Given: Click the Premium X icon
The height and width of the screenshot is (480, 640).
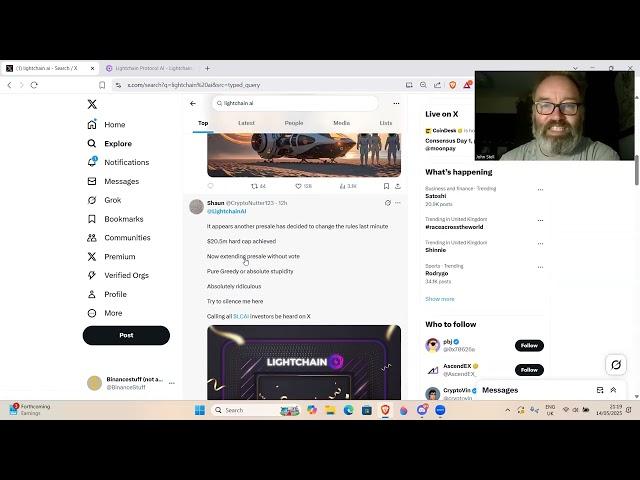Looking at the screenshot, I should pyautogui.click(x=92, y=256).
